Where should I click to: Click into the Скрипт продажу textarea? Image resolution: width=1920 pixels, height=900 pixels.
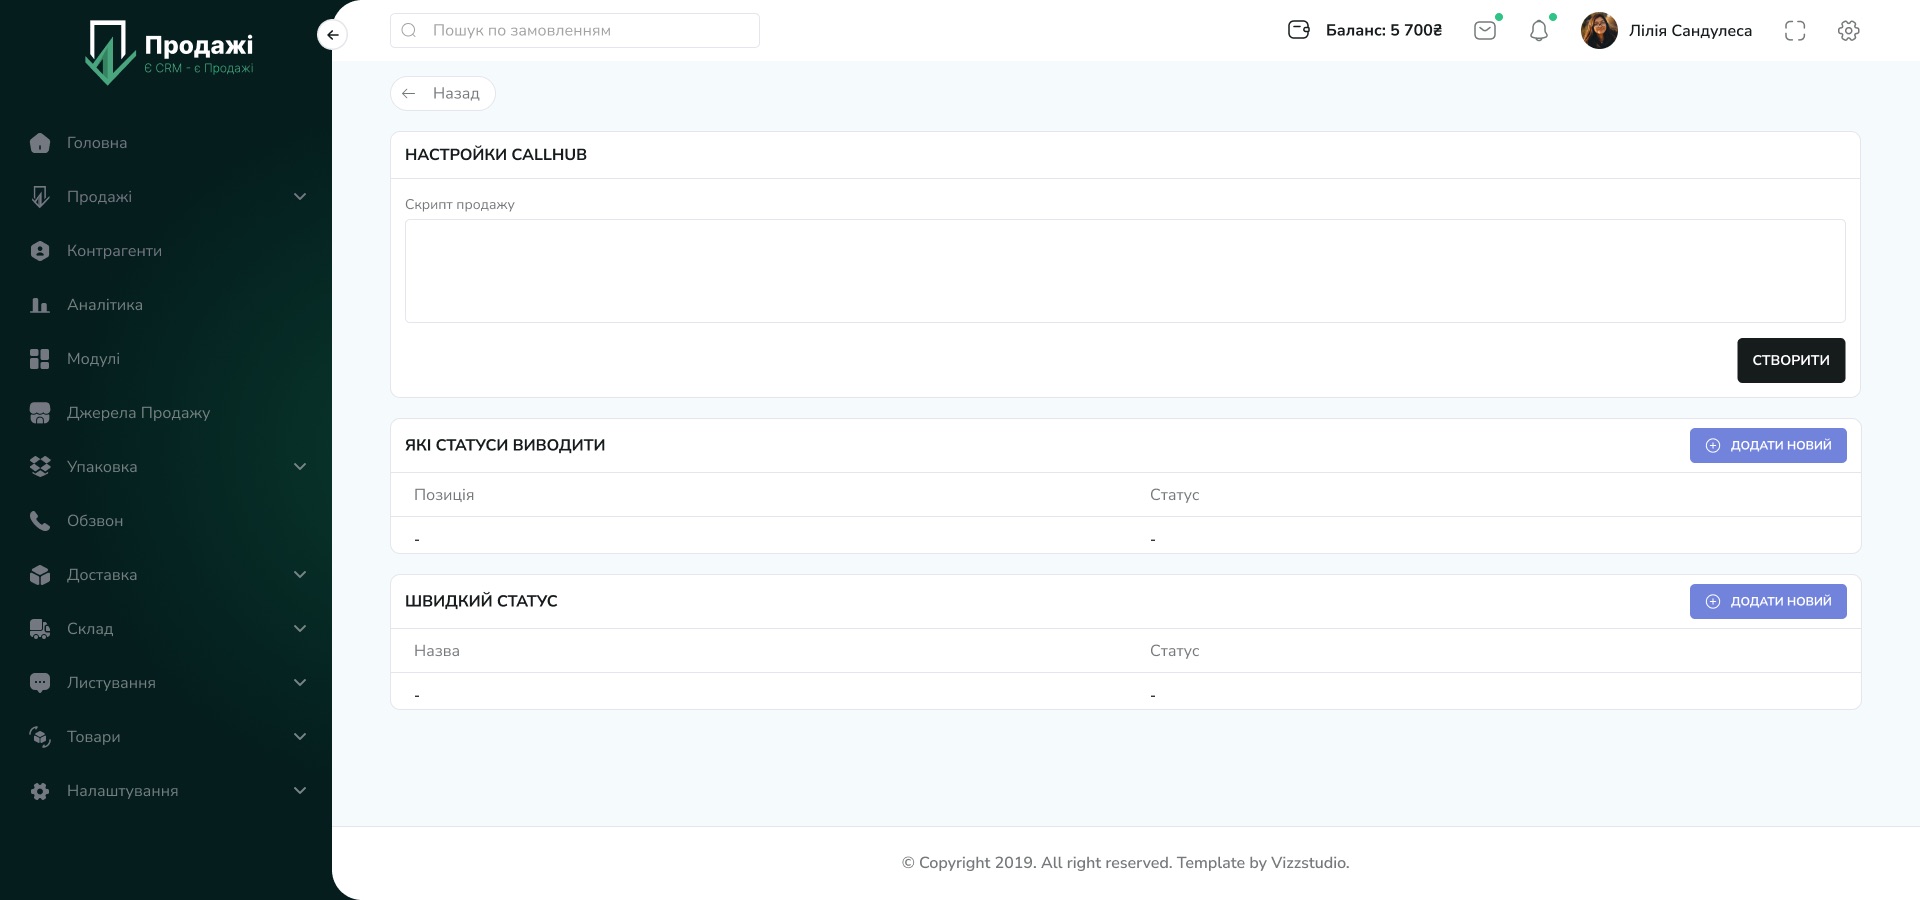1125,271
